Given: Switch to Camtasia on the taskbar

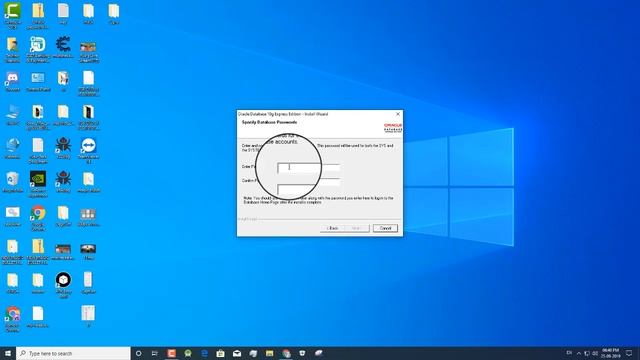Looking at the screenshot, I should coord(171,353).
